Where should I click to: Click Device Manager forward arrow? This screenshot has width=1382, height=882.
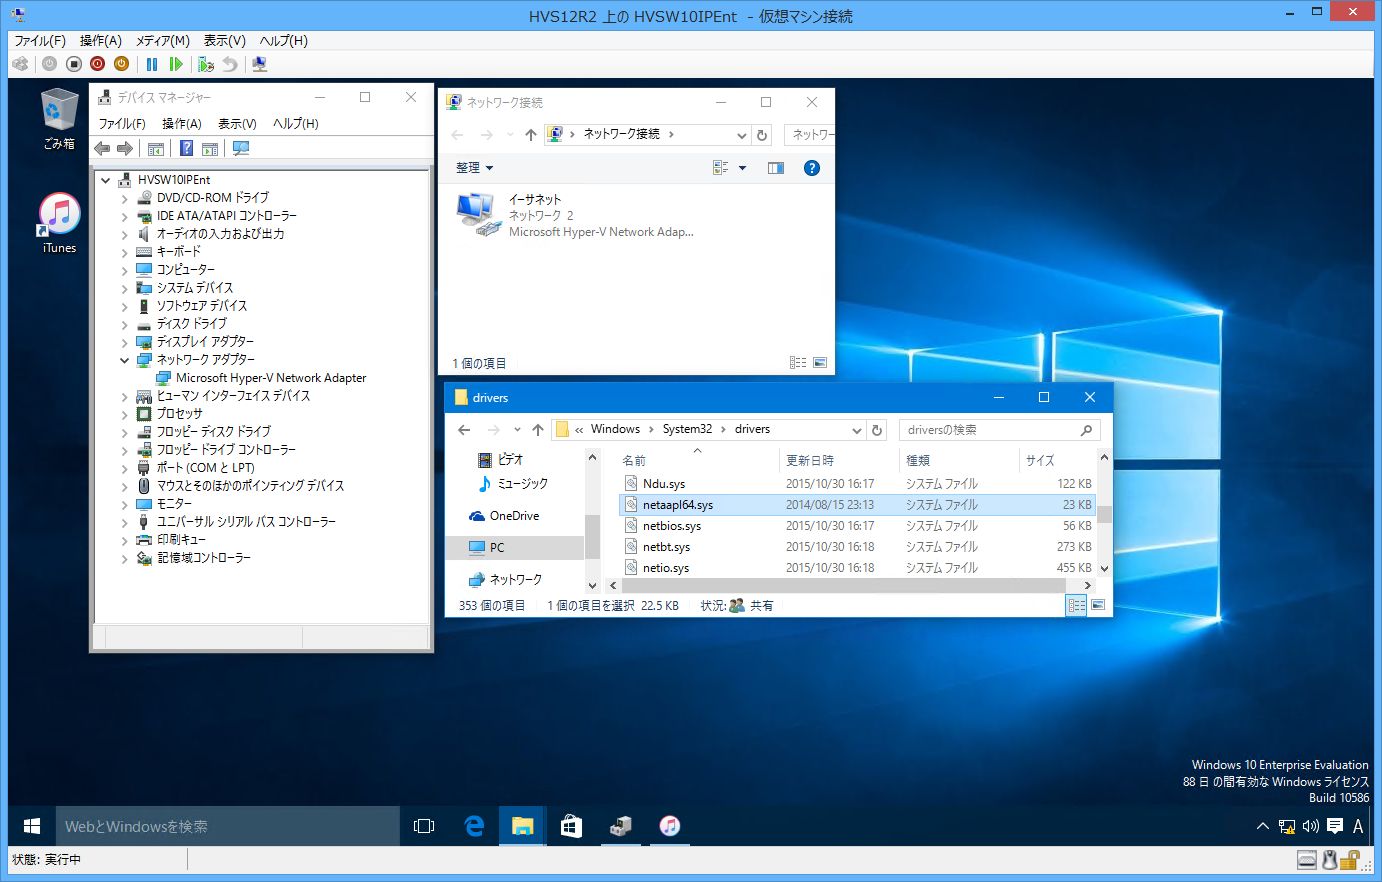coord(125,149)
